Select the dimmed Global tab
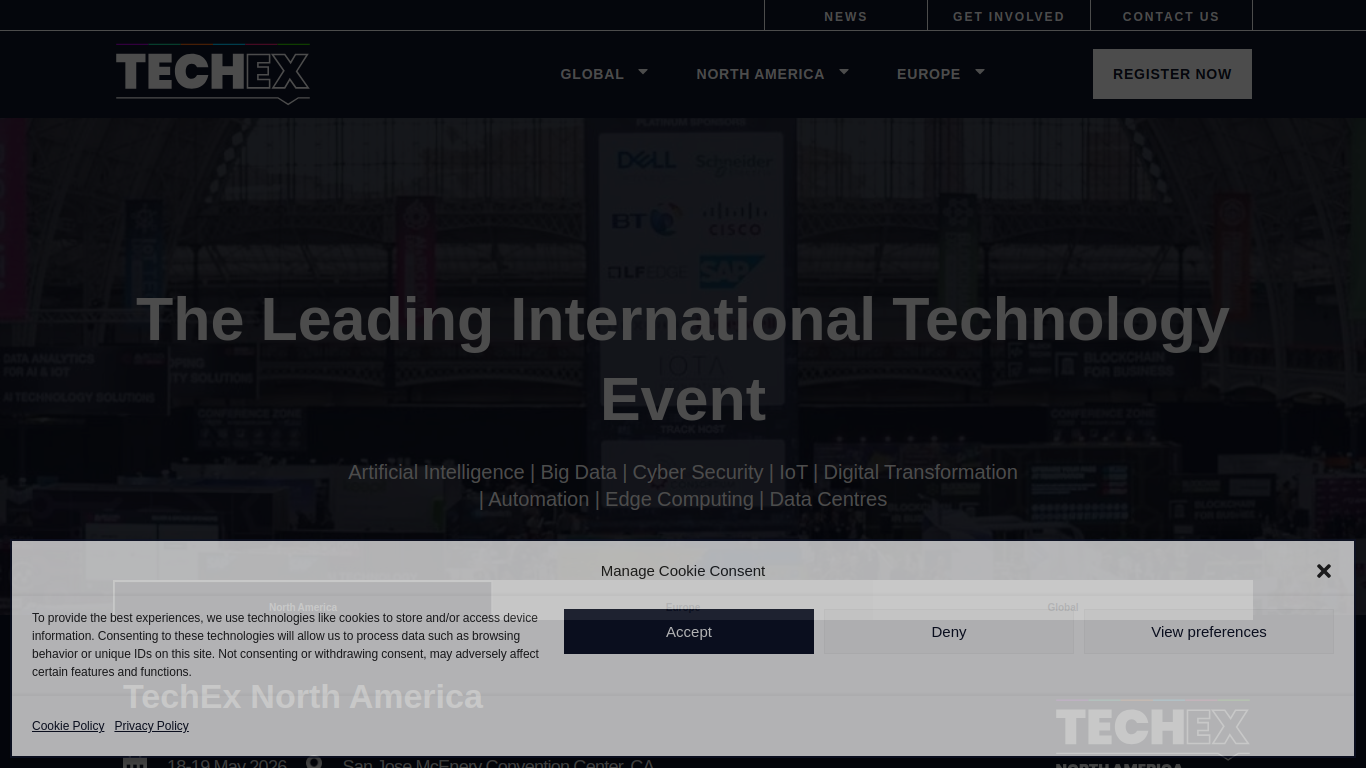Screen dimensions: 1366x768 [x=1063, y=607]
